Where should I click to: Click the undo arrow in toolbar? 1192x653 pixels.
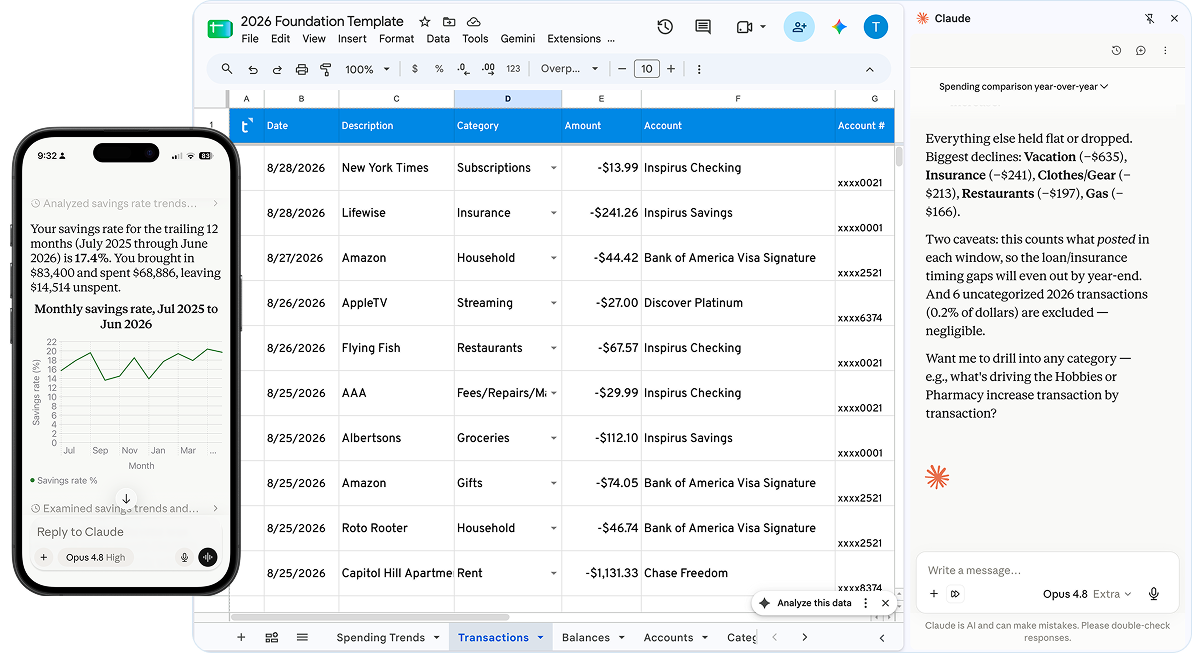(x=252, y=69)
